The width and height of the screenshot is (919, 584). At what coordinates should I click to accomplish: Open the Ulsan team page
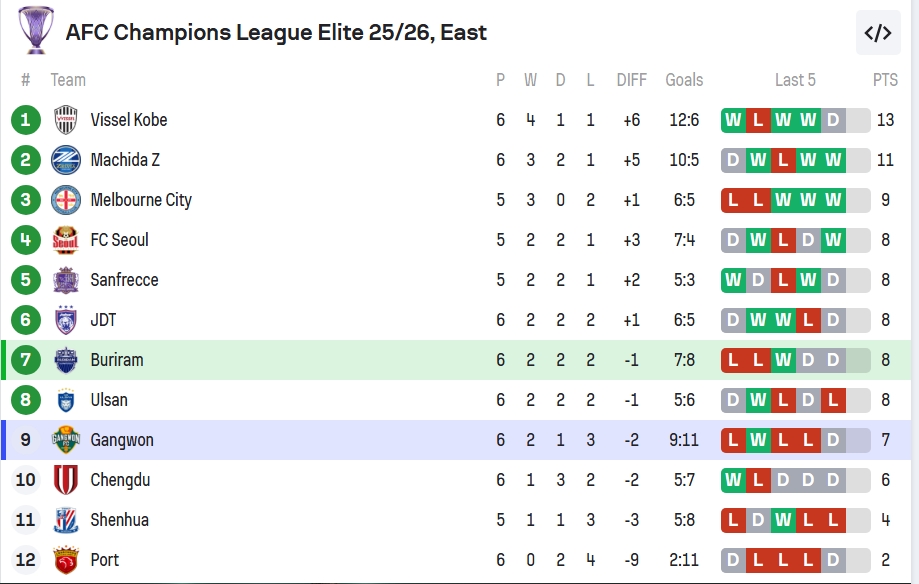109,400
